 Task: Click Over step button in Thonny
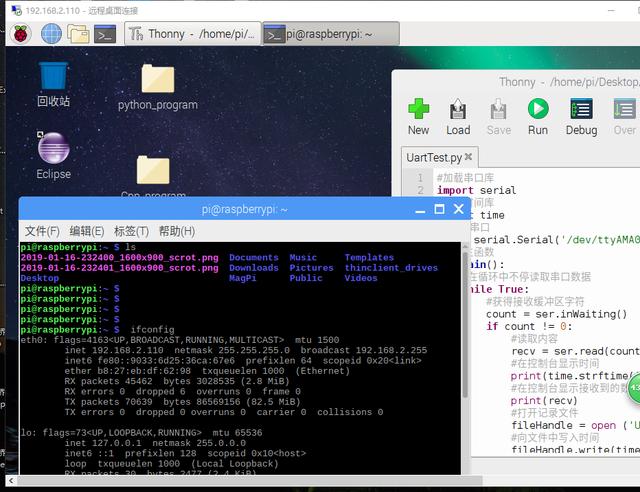pos(624,117)
